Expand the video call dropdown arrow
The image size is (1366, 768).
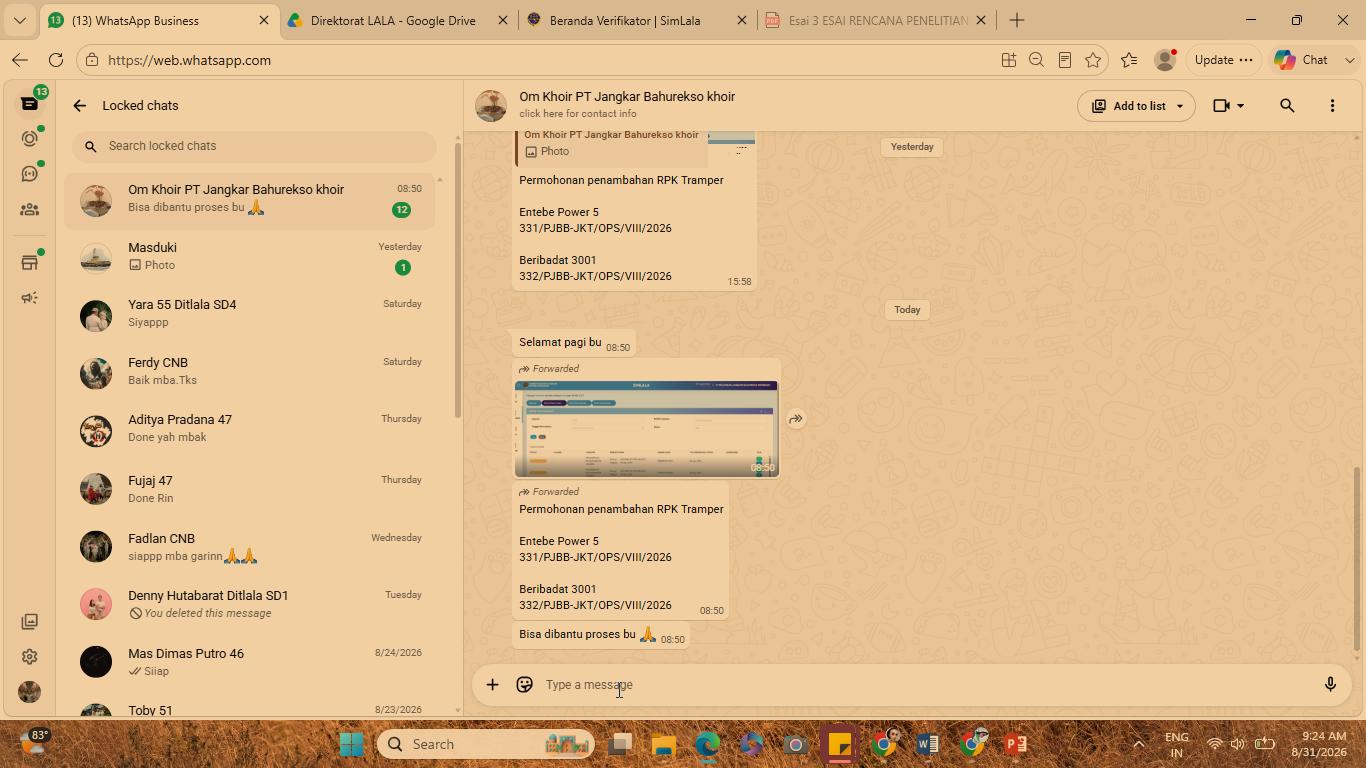tap(1241, 106)
